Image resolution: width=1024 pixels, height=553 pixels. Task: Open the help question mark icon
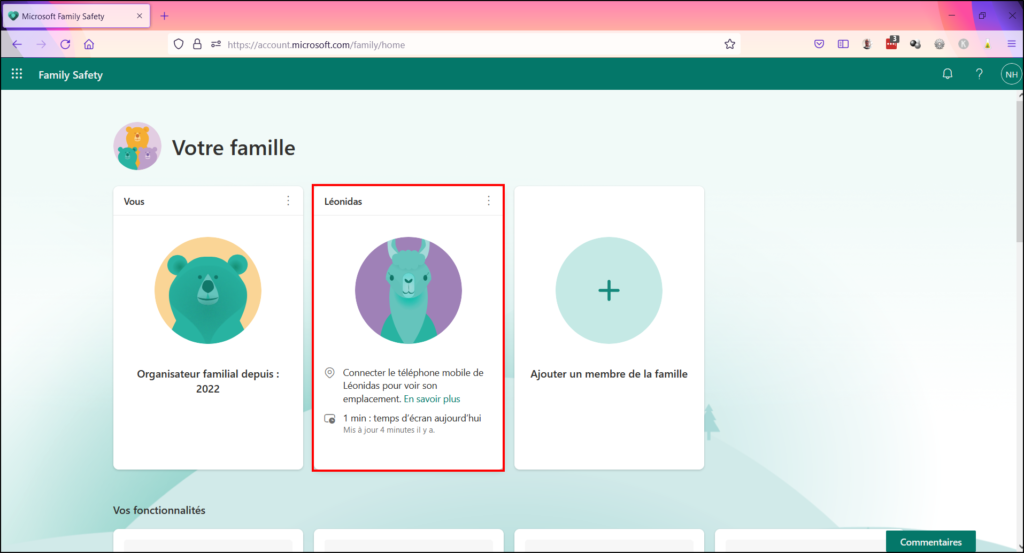(979, 74)
